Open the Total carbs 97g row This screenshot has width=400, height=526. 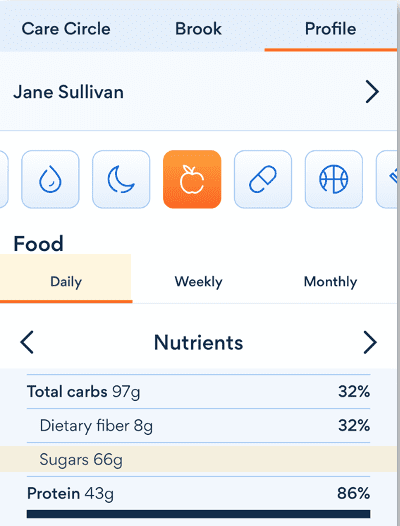coord(198,391)
